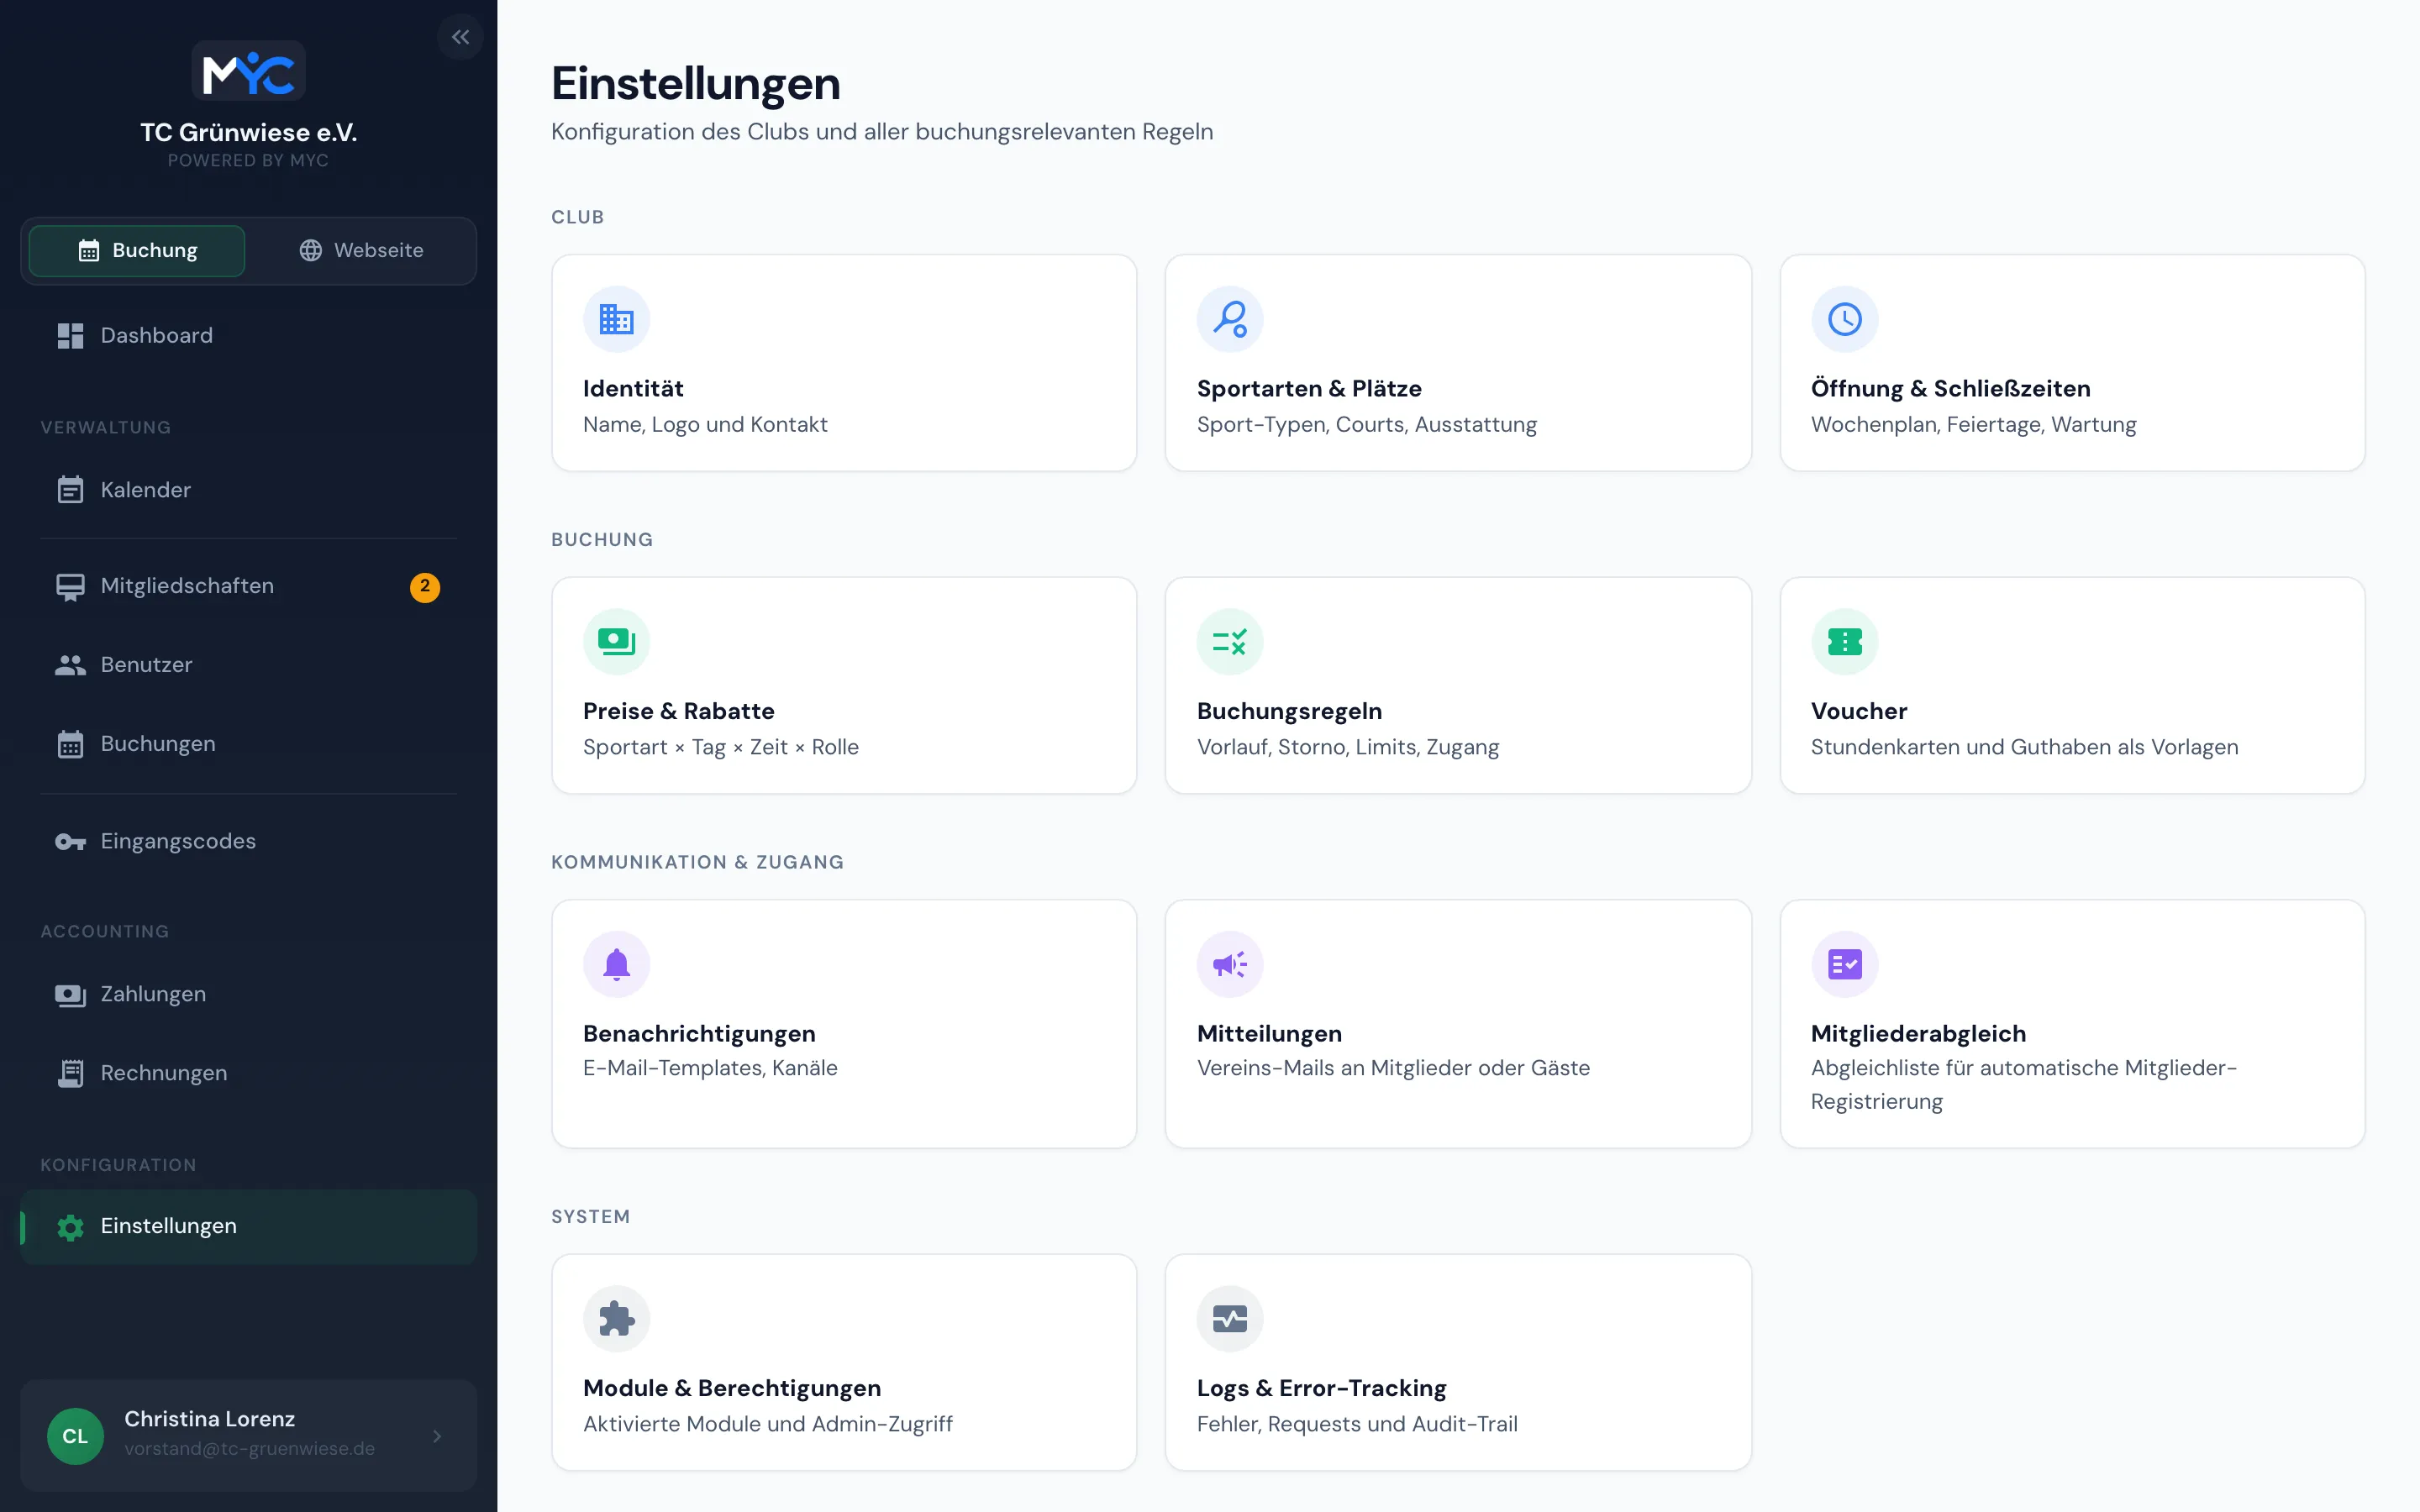Image resolution: width=2420 pixels, height=1512 pixels.
Task: Click the user name Christina Lorenz
Action: coord(209,1419)
